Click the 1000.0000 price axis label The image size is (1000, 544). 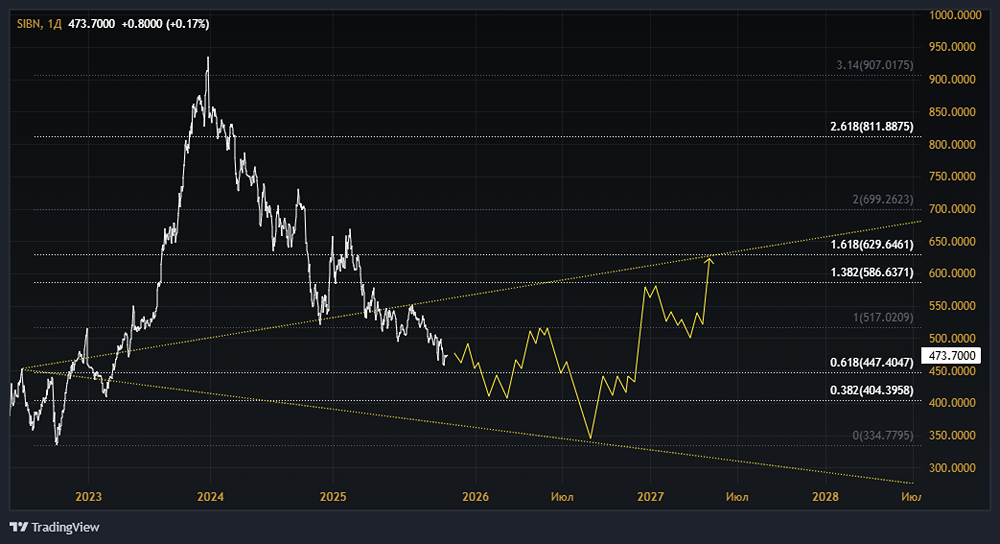coord(955,15)
